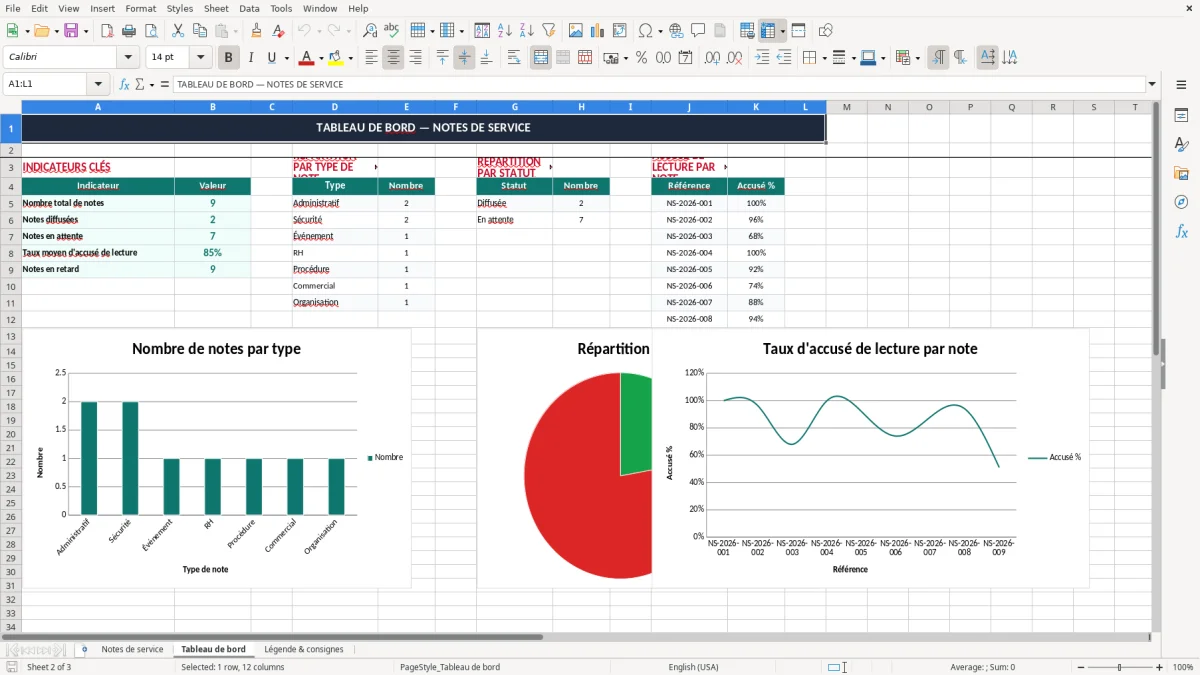Click the Sort Ascending icon
Image resolution: width=1200 pixels, height=675 pixels.
point(505,31)
